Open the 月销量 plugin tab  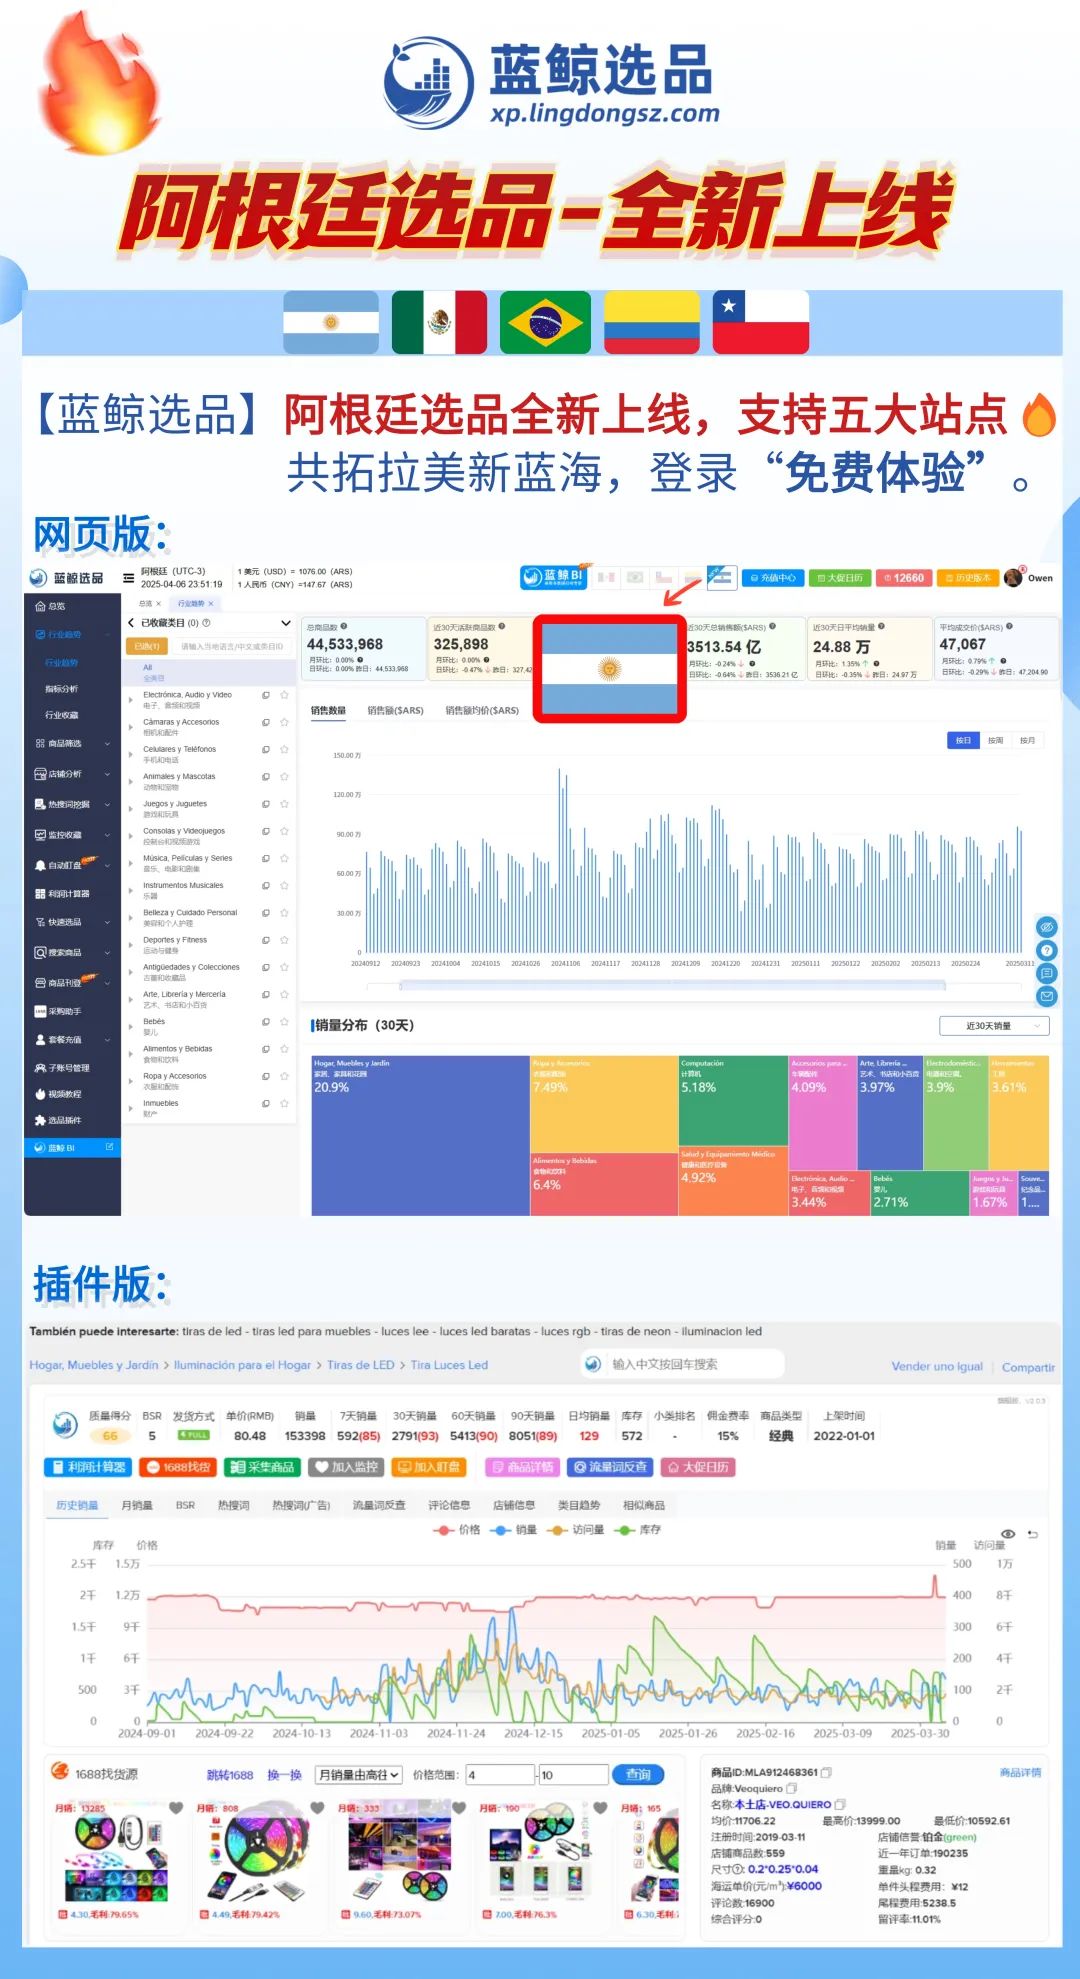tap(137, 1505)
